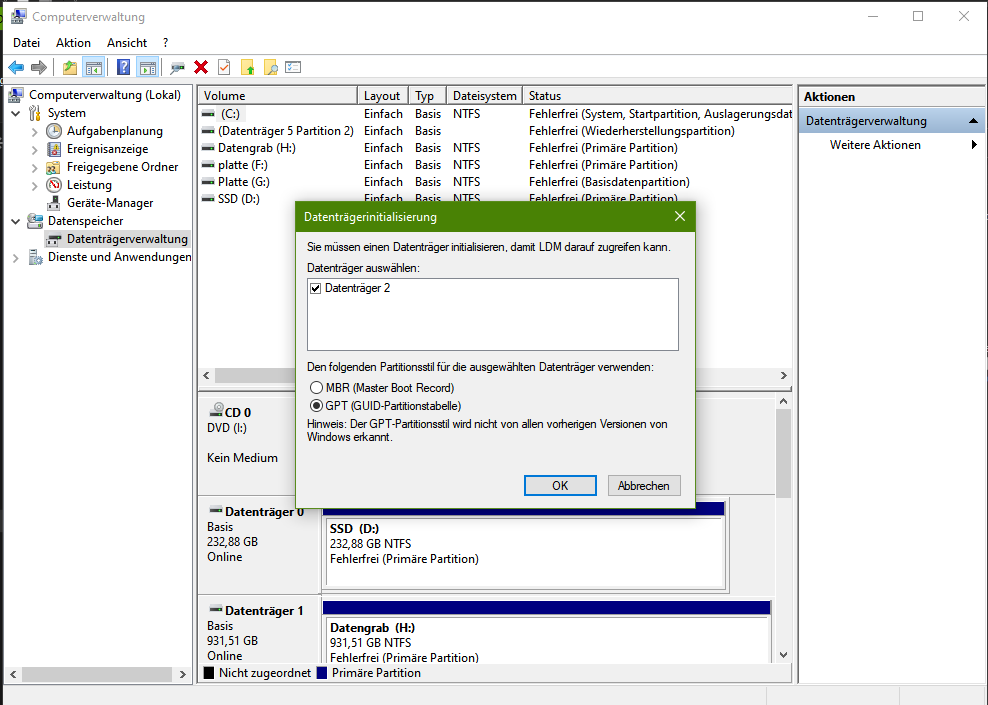This screenshot has height=705, width=988.
Task: Expand the Leistung chevron
Action: [x=35, y=185]
